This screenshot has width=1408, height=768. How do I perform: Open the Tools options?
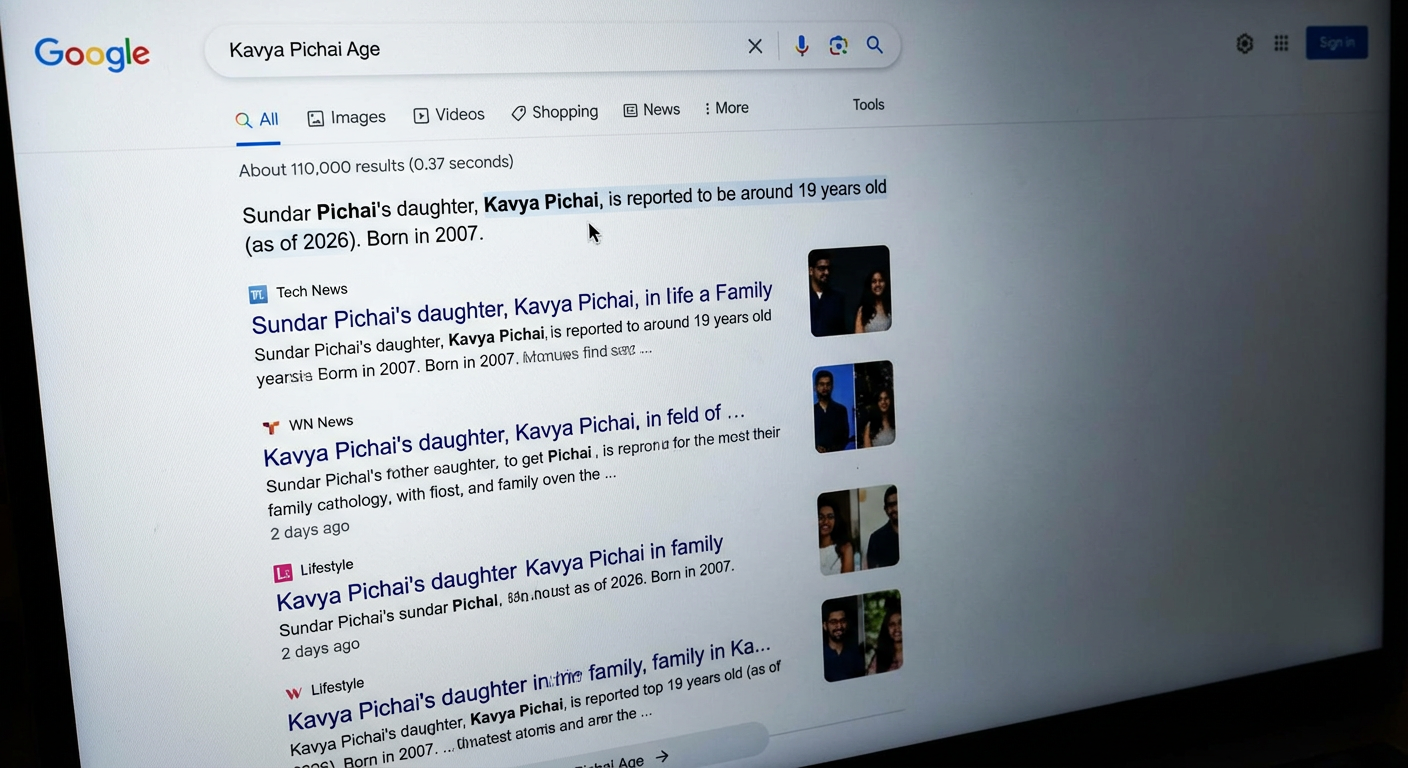coord(868,105)
